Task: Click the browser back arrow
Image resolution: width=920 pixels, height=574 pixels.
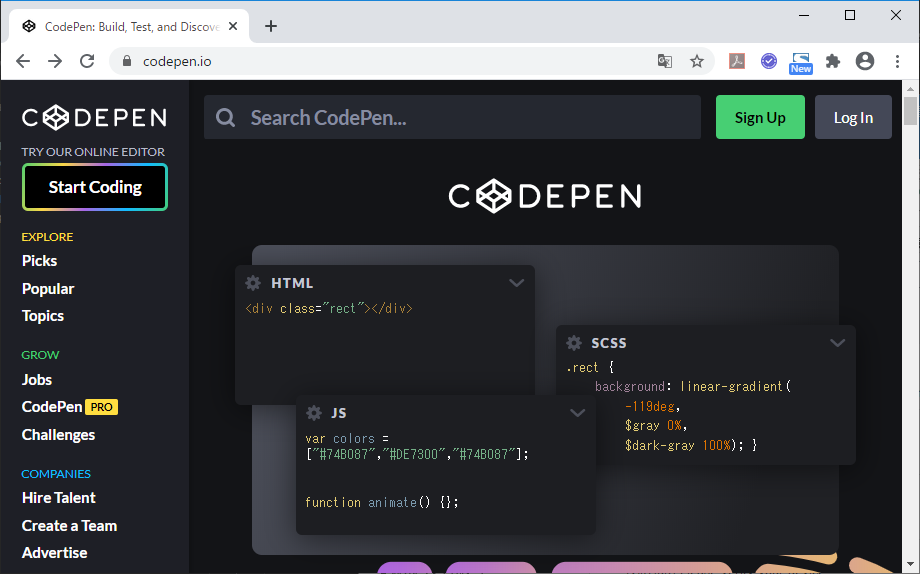Action: (x=23, y=61)
